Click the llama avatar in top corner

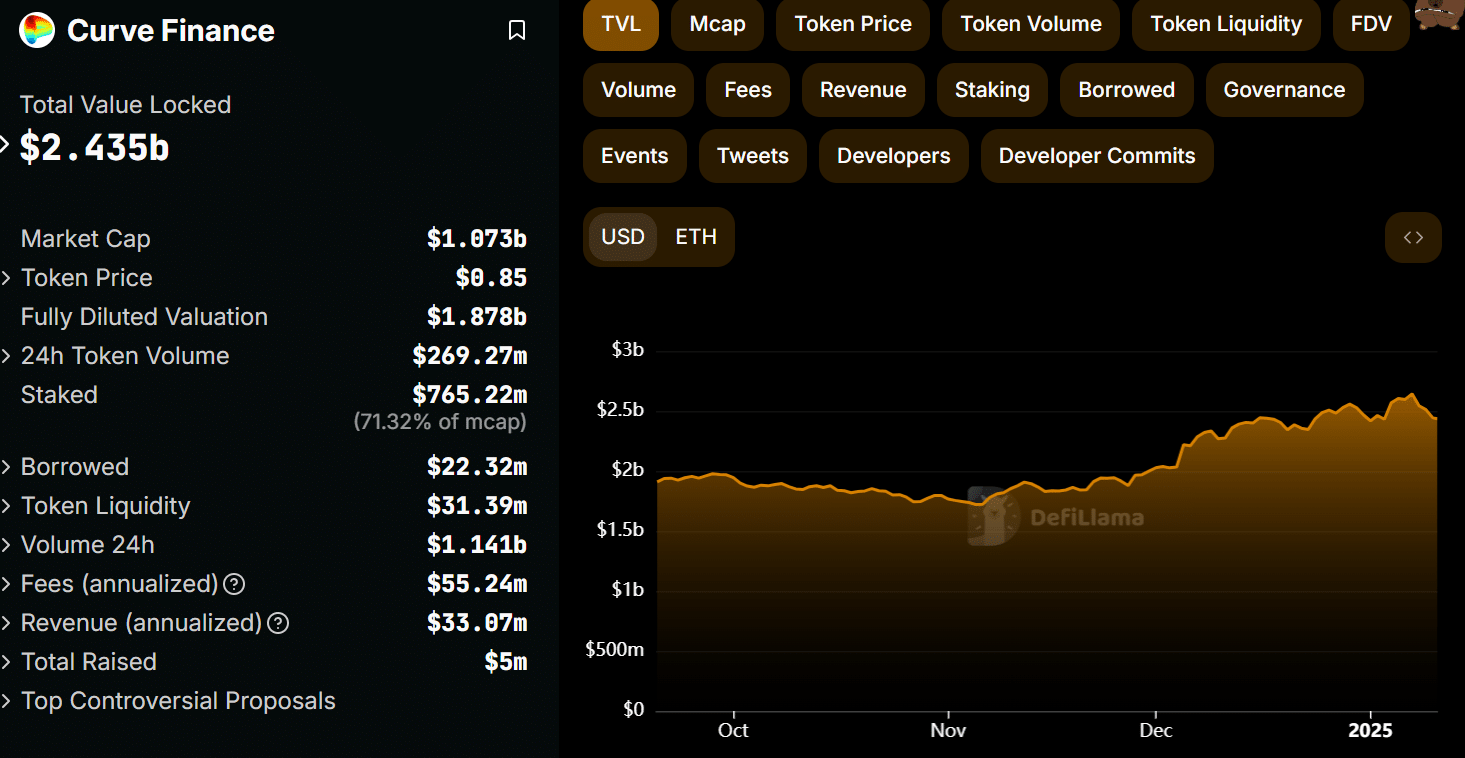point(1439,17)
